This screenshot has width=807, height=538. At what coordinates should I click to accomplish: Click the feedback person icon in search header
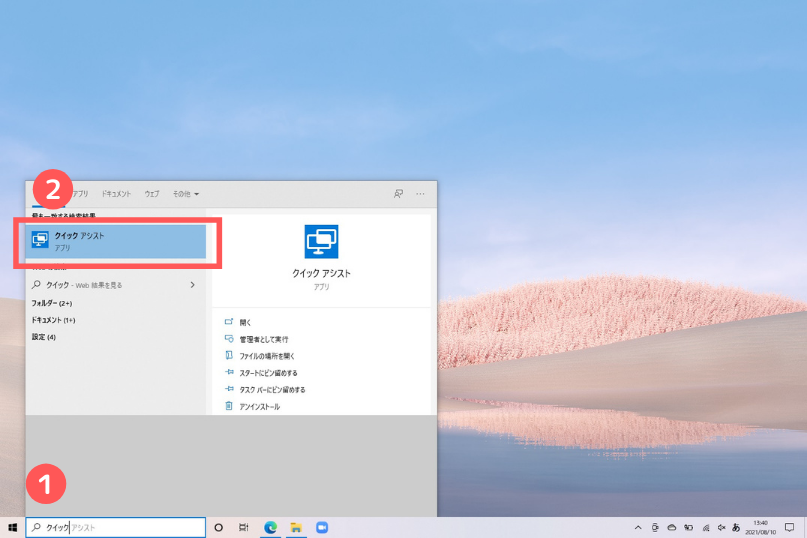398,194
